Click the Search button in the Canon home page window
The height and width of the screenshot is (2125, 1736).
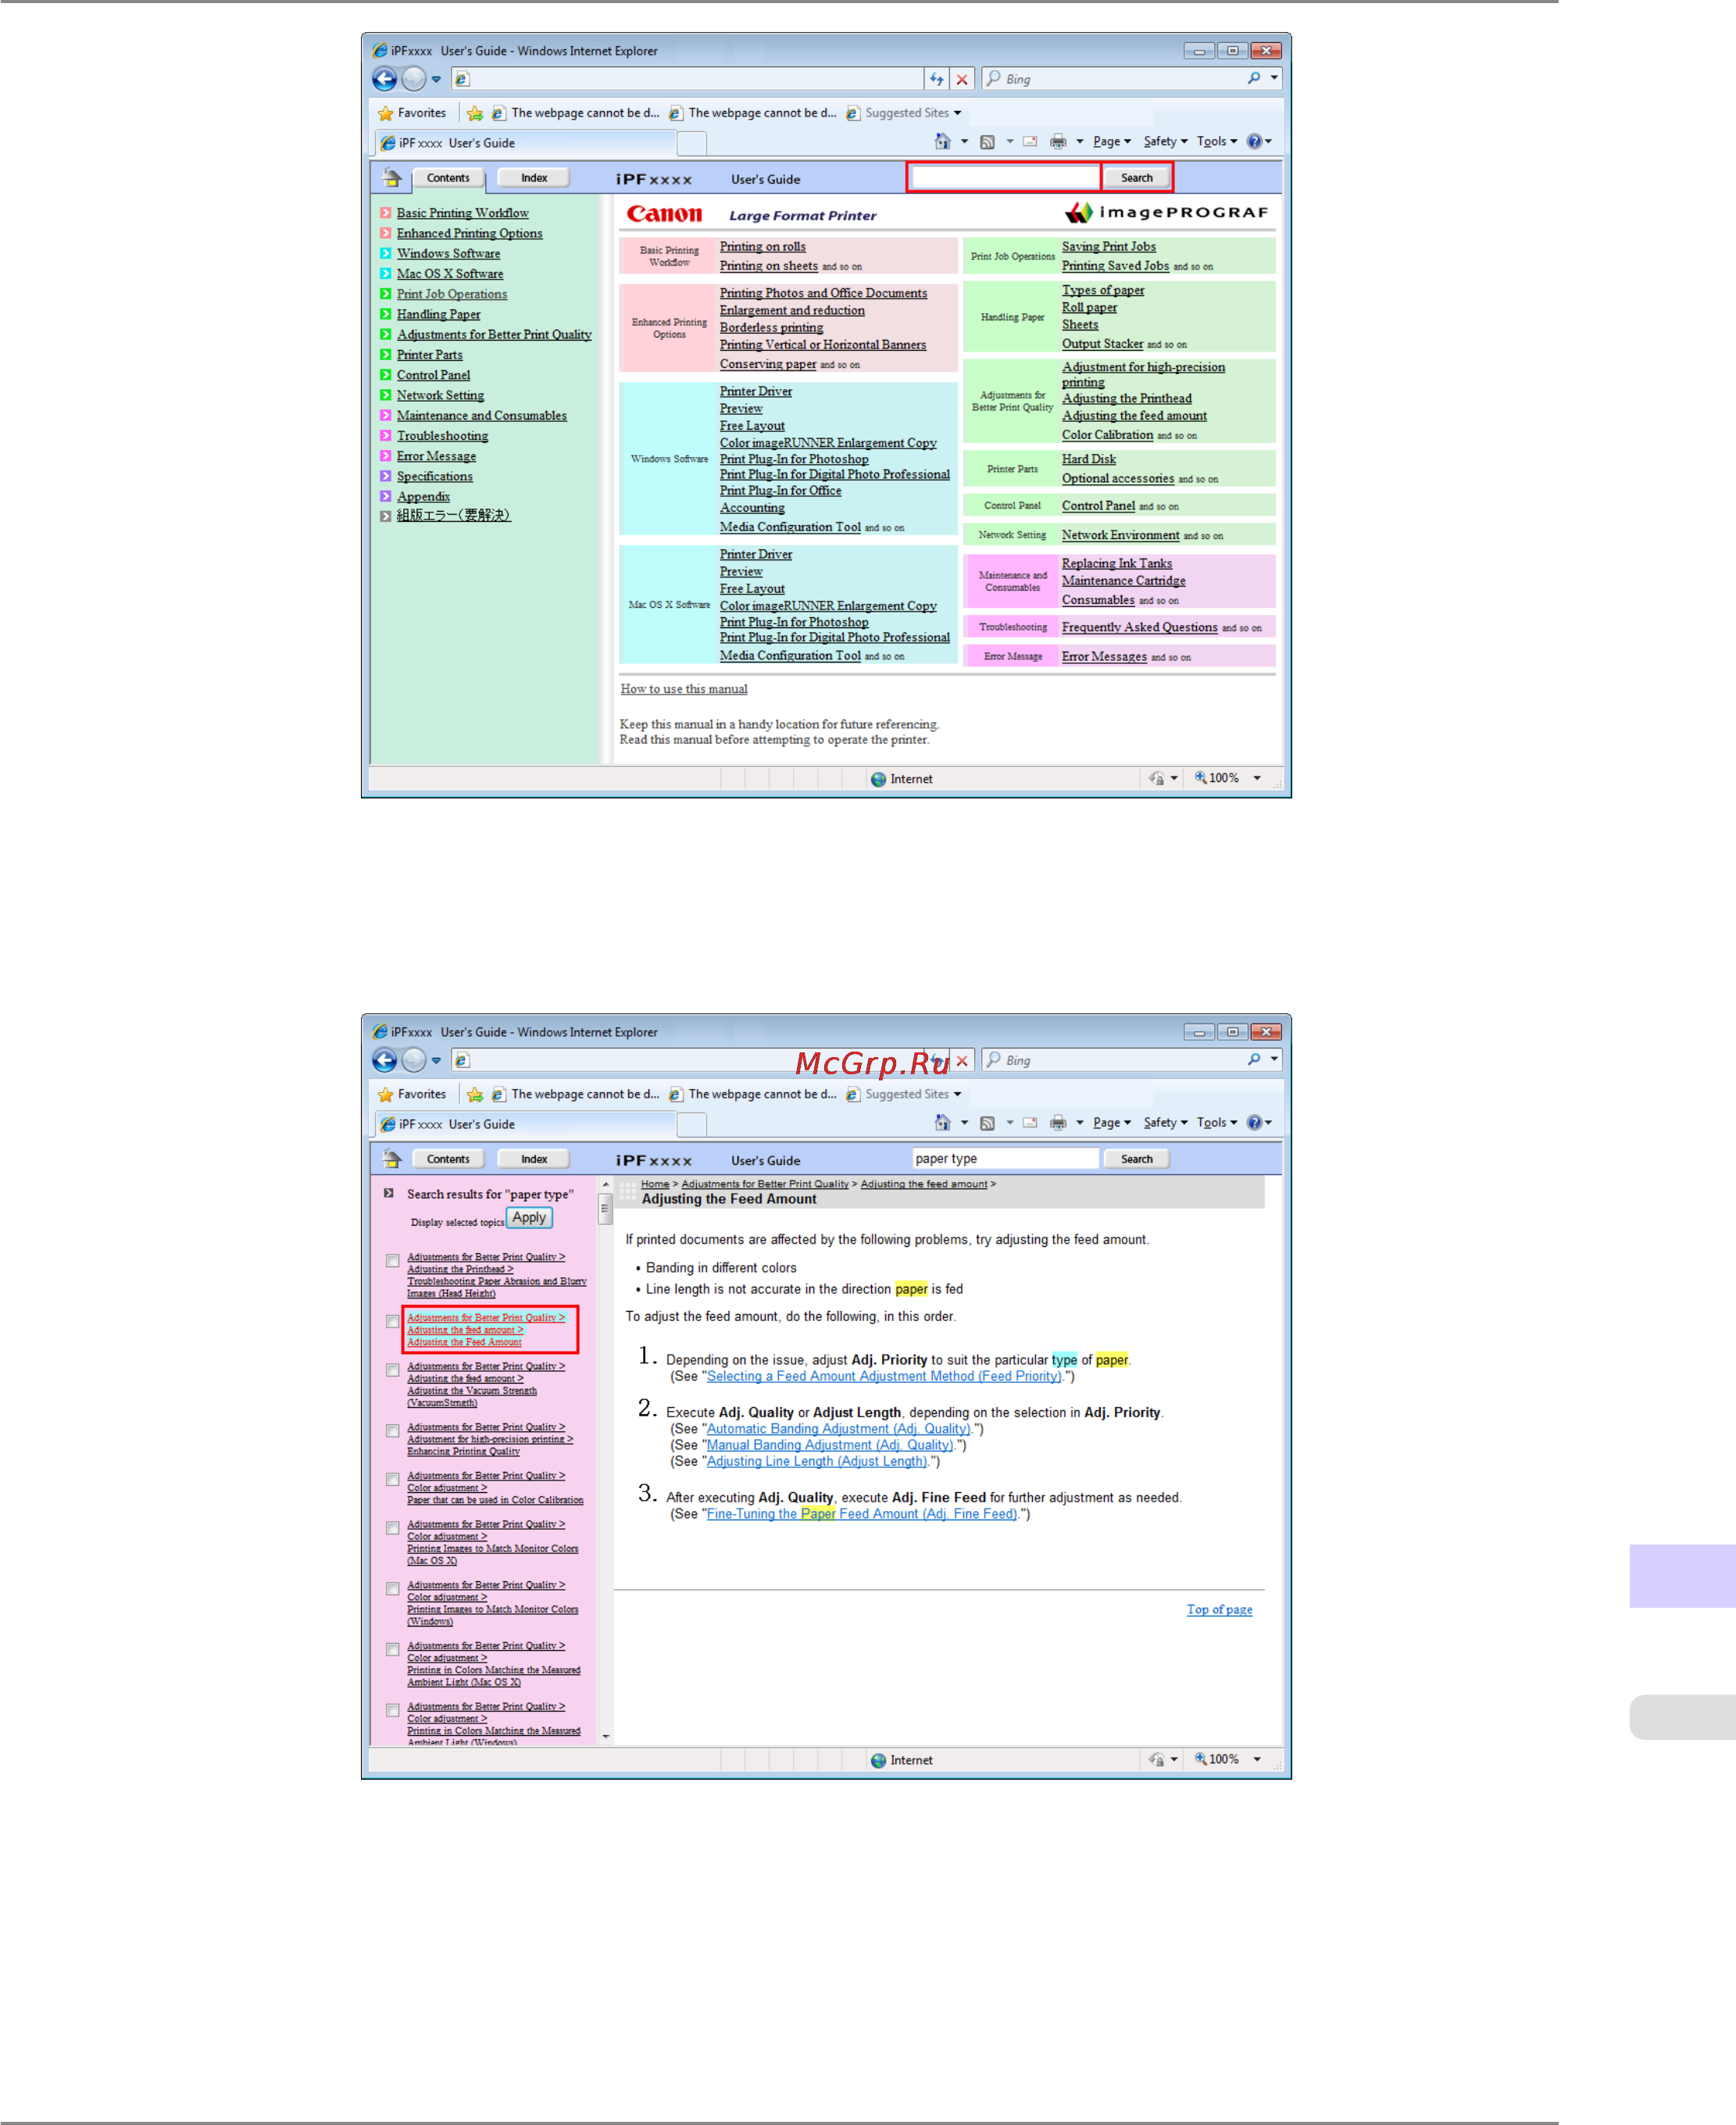pos(1137,178)
